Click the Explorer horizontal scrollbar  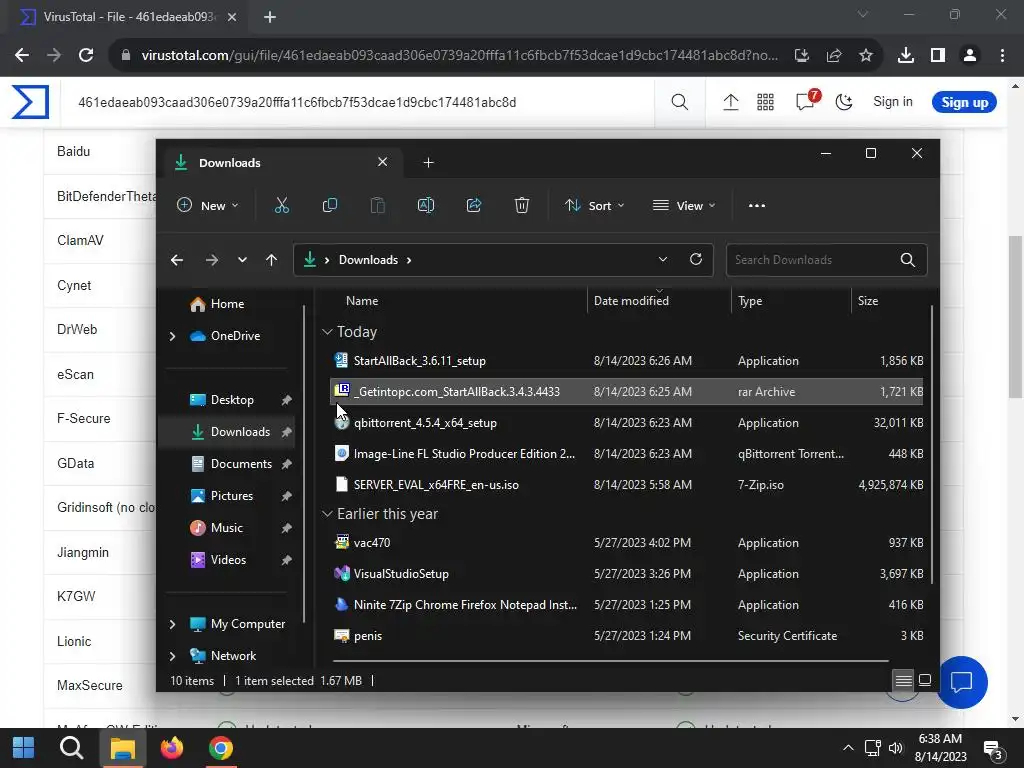pyautogui.click(x=610, y=661)
